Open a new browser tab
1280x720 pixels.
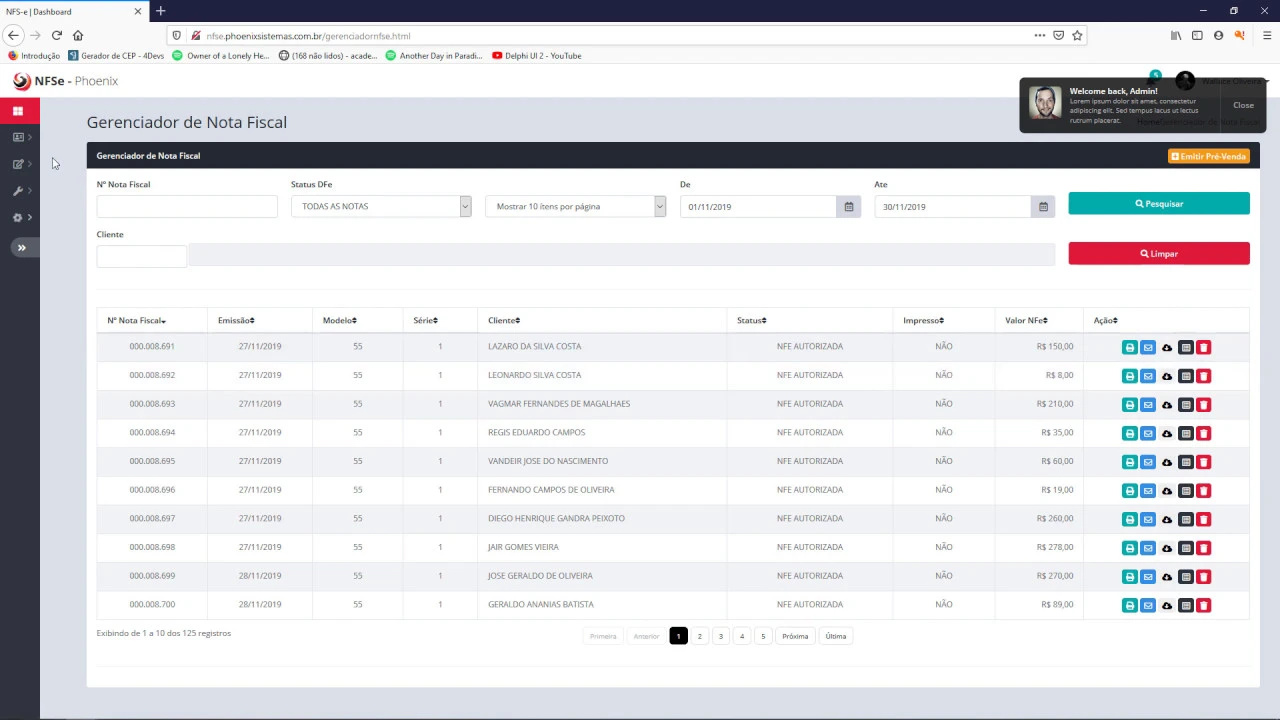[160, 11]
